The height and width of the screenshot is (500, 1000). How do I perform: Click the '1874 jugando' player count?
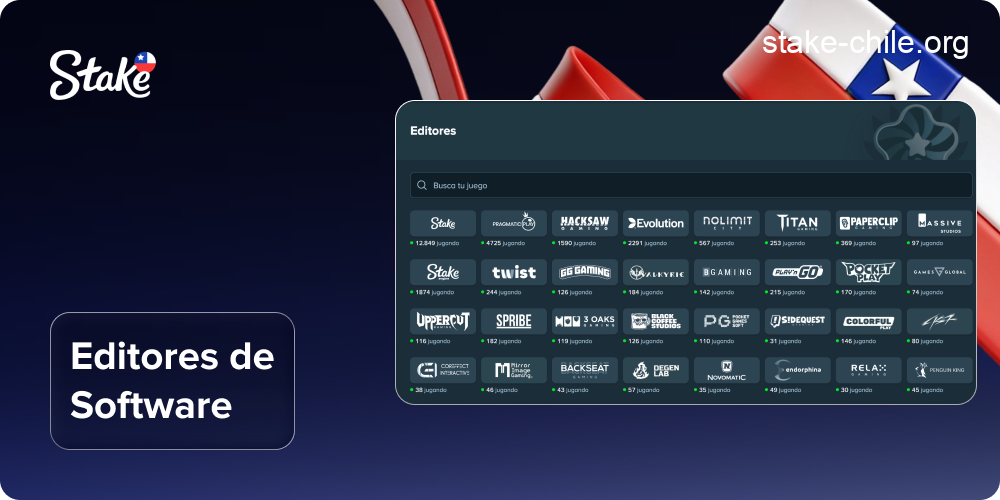(x=432, y=292)
